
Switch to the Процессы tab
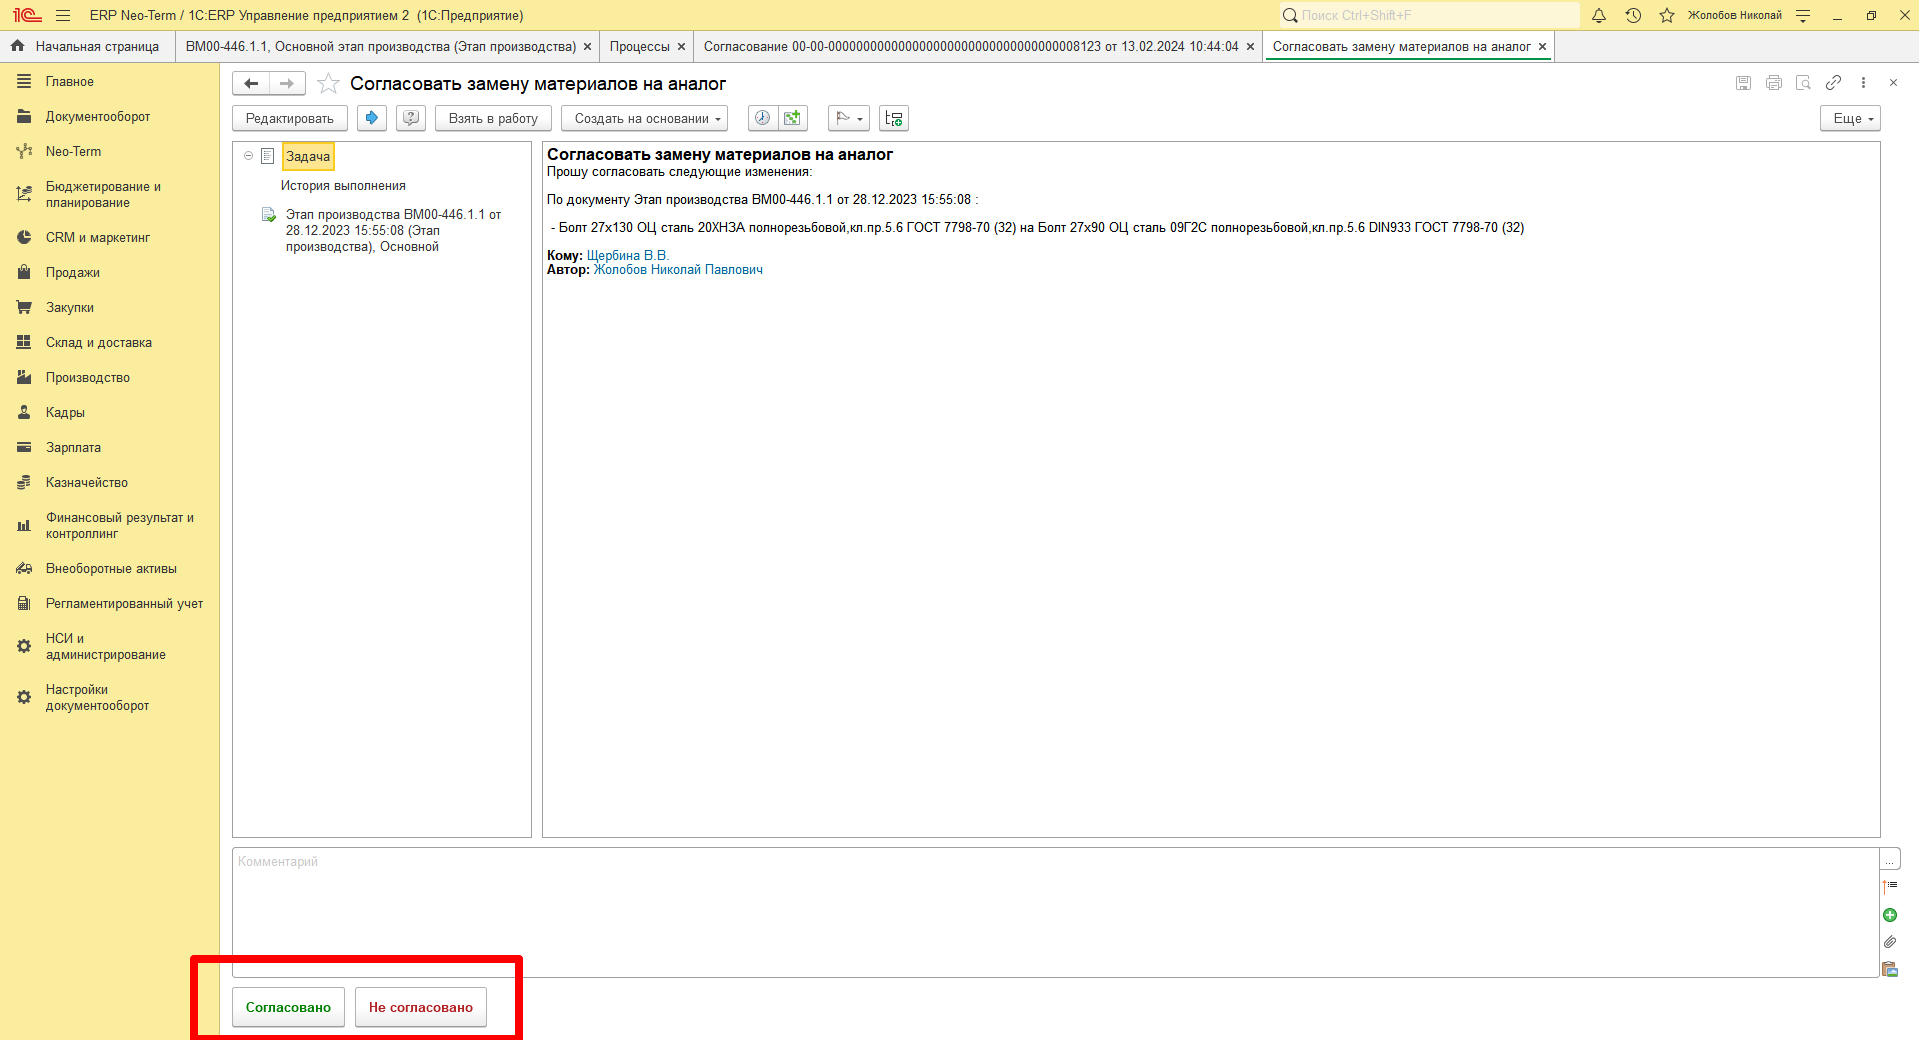640,47
